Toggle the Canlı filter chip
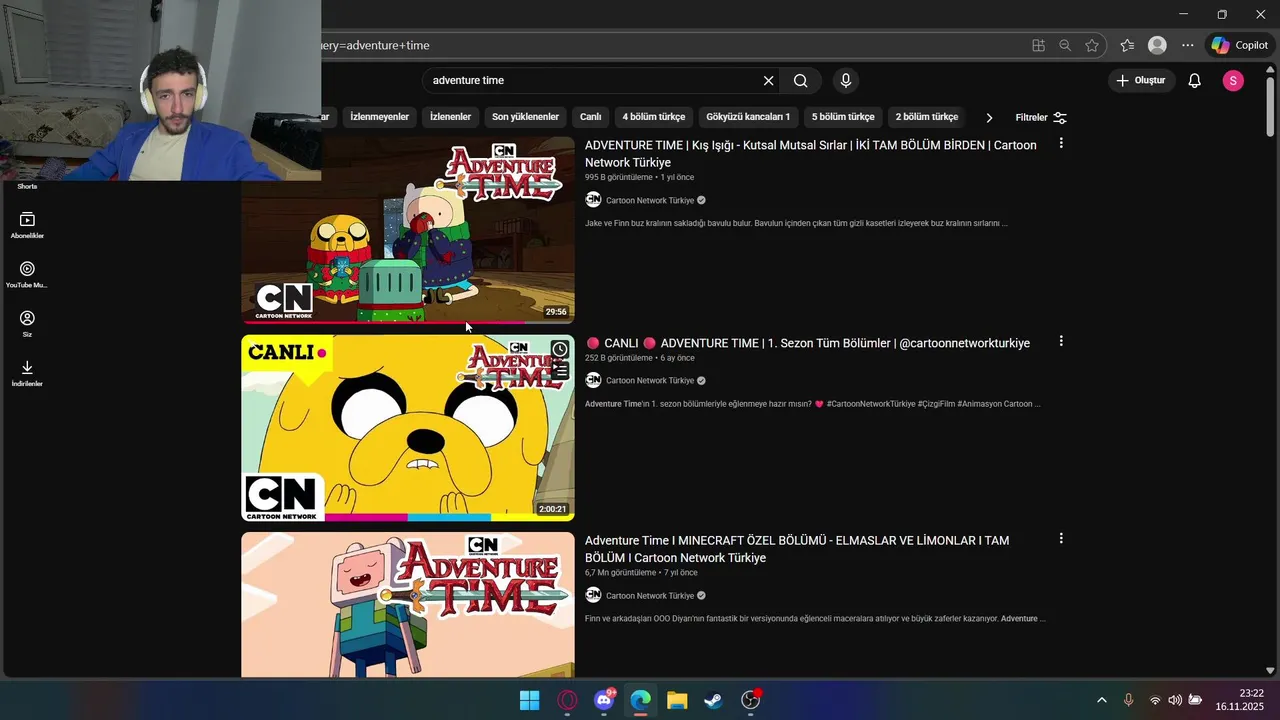 coord(590,117)
